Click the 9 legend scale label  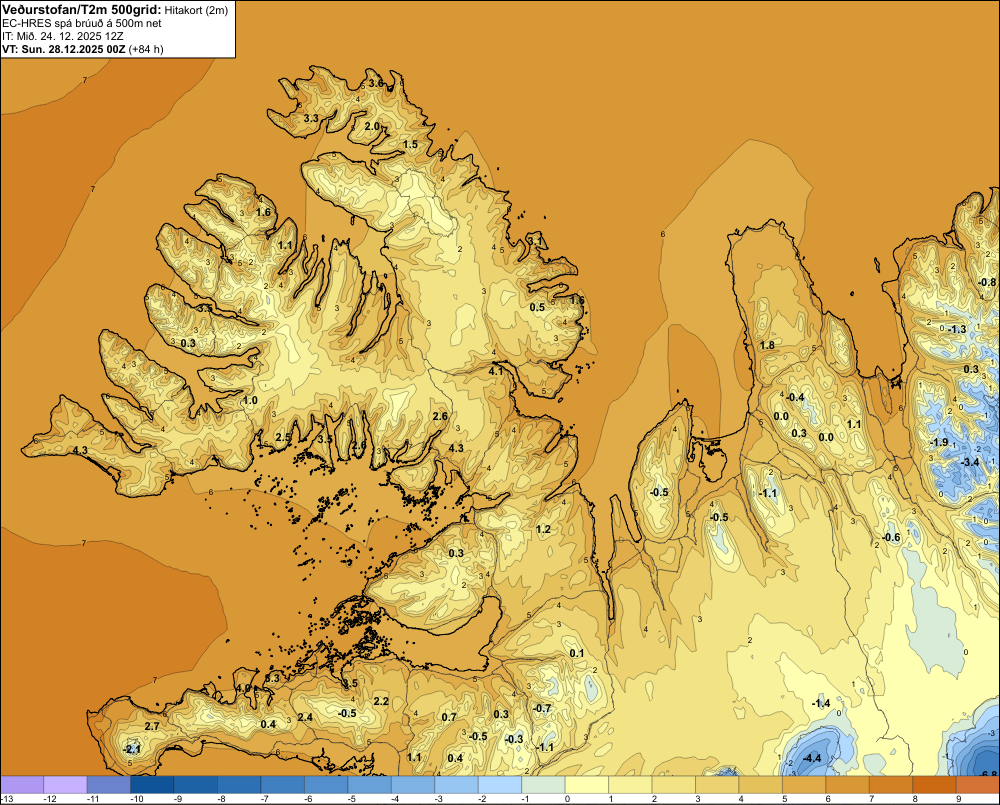pos(959,799)
